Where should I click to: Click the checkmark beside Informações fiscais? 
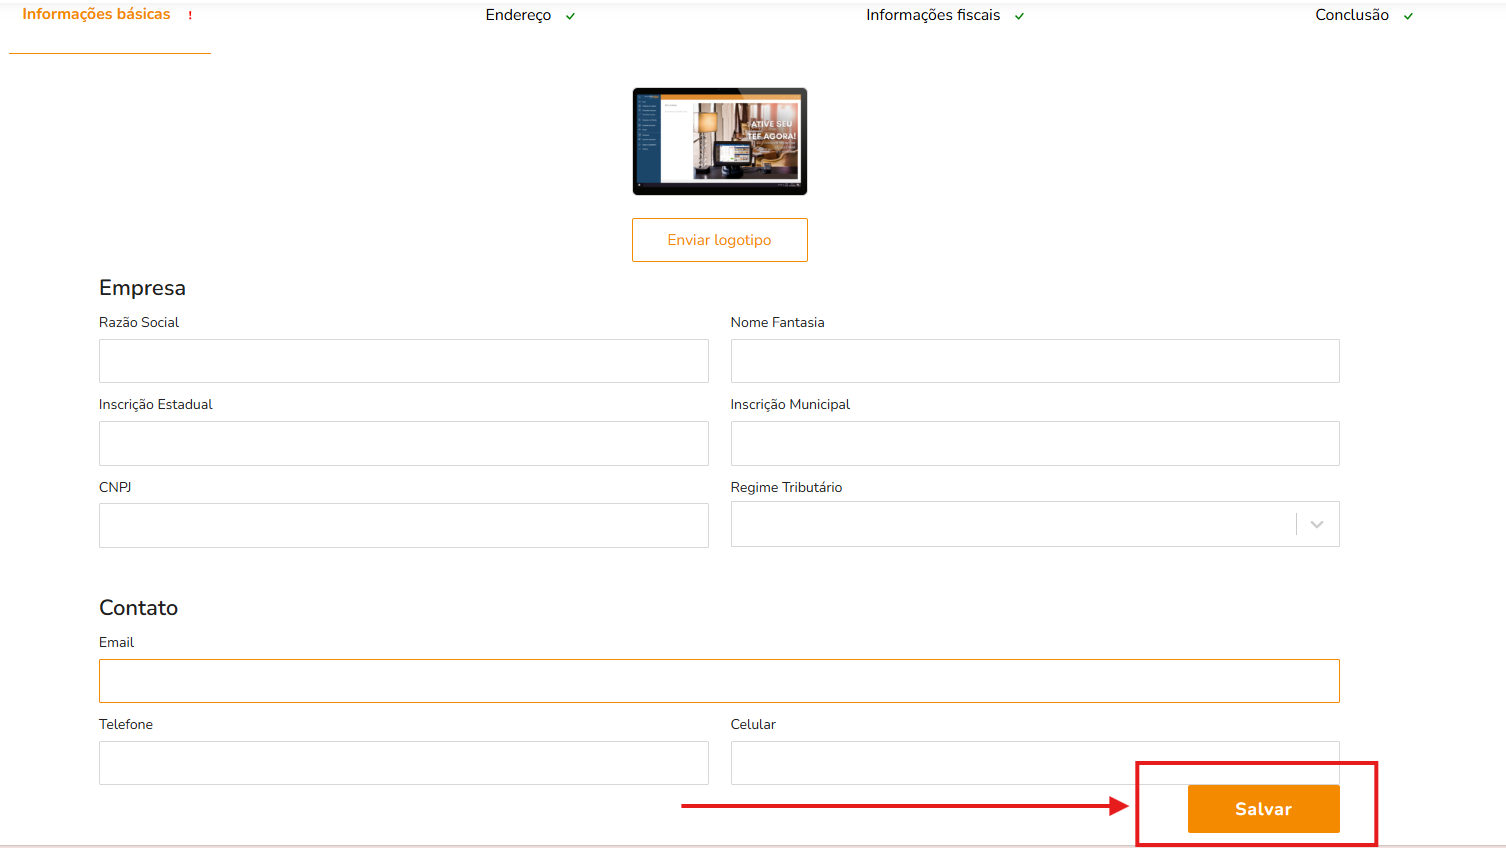(1019, 16)
